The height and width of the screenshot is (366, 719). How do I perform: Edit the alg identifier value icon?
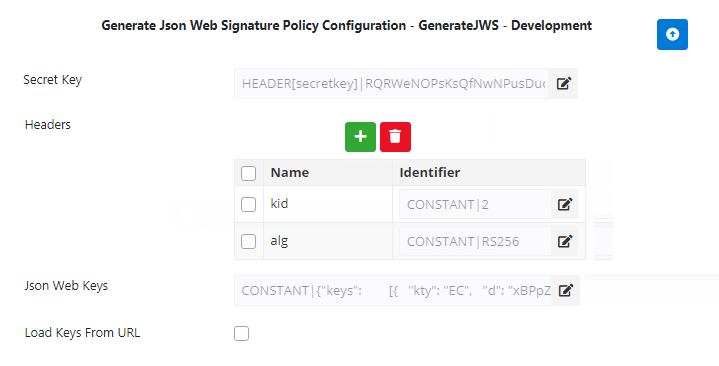point(564,241)
